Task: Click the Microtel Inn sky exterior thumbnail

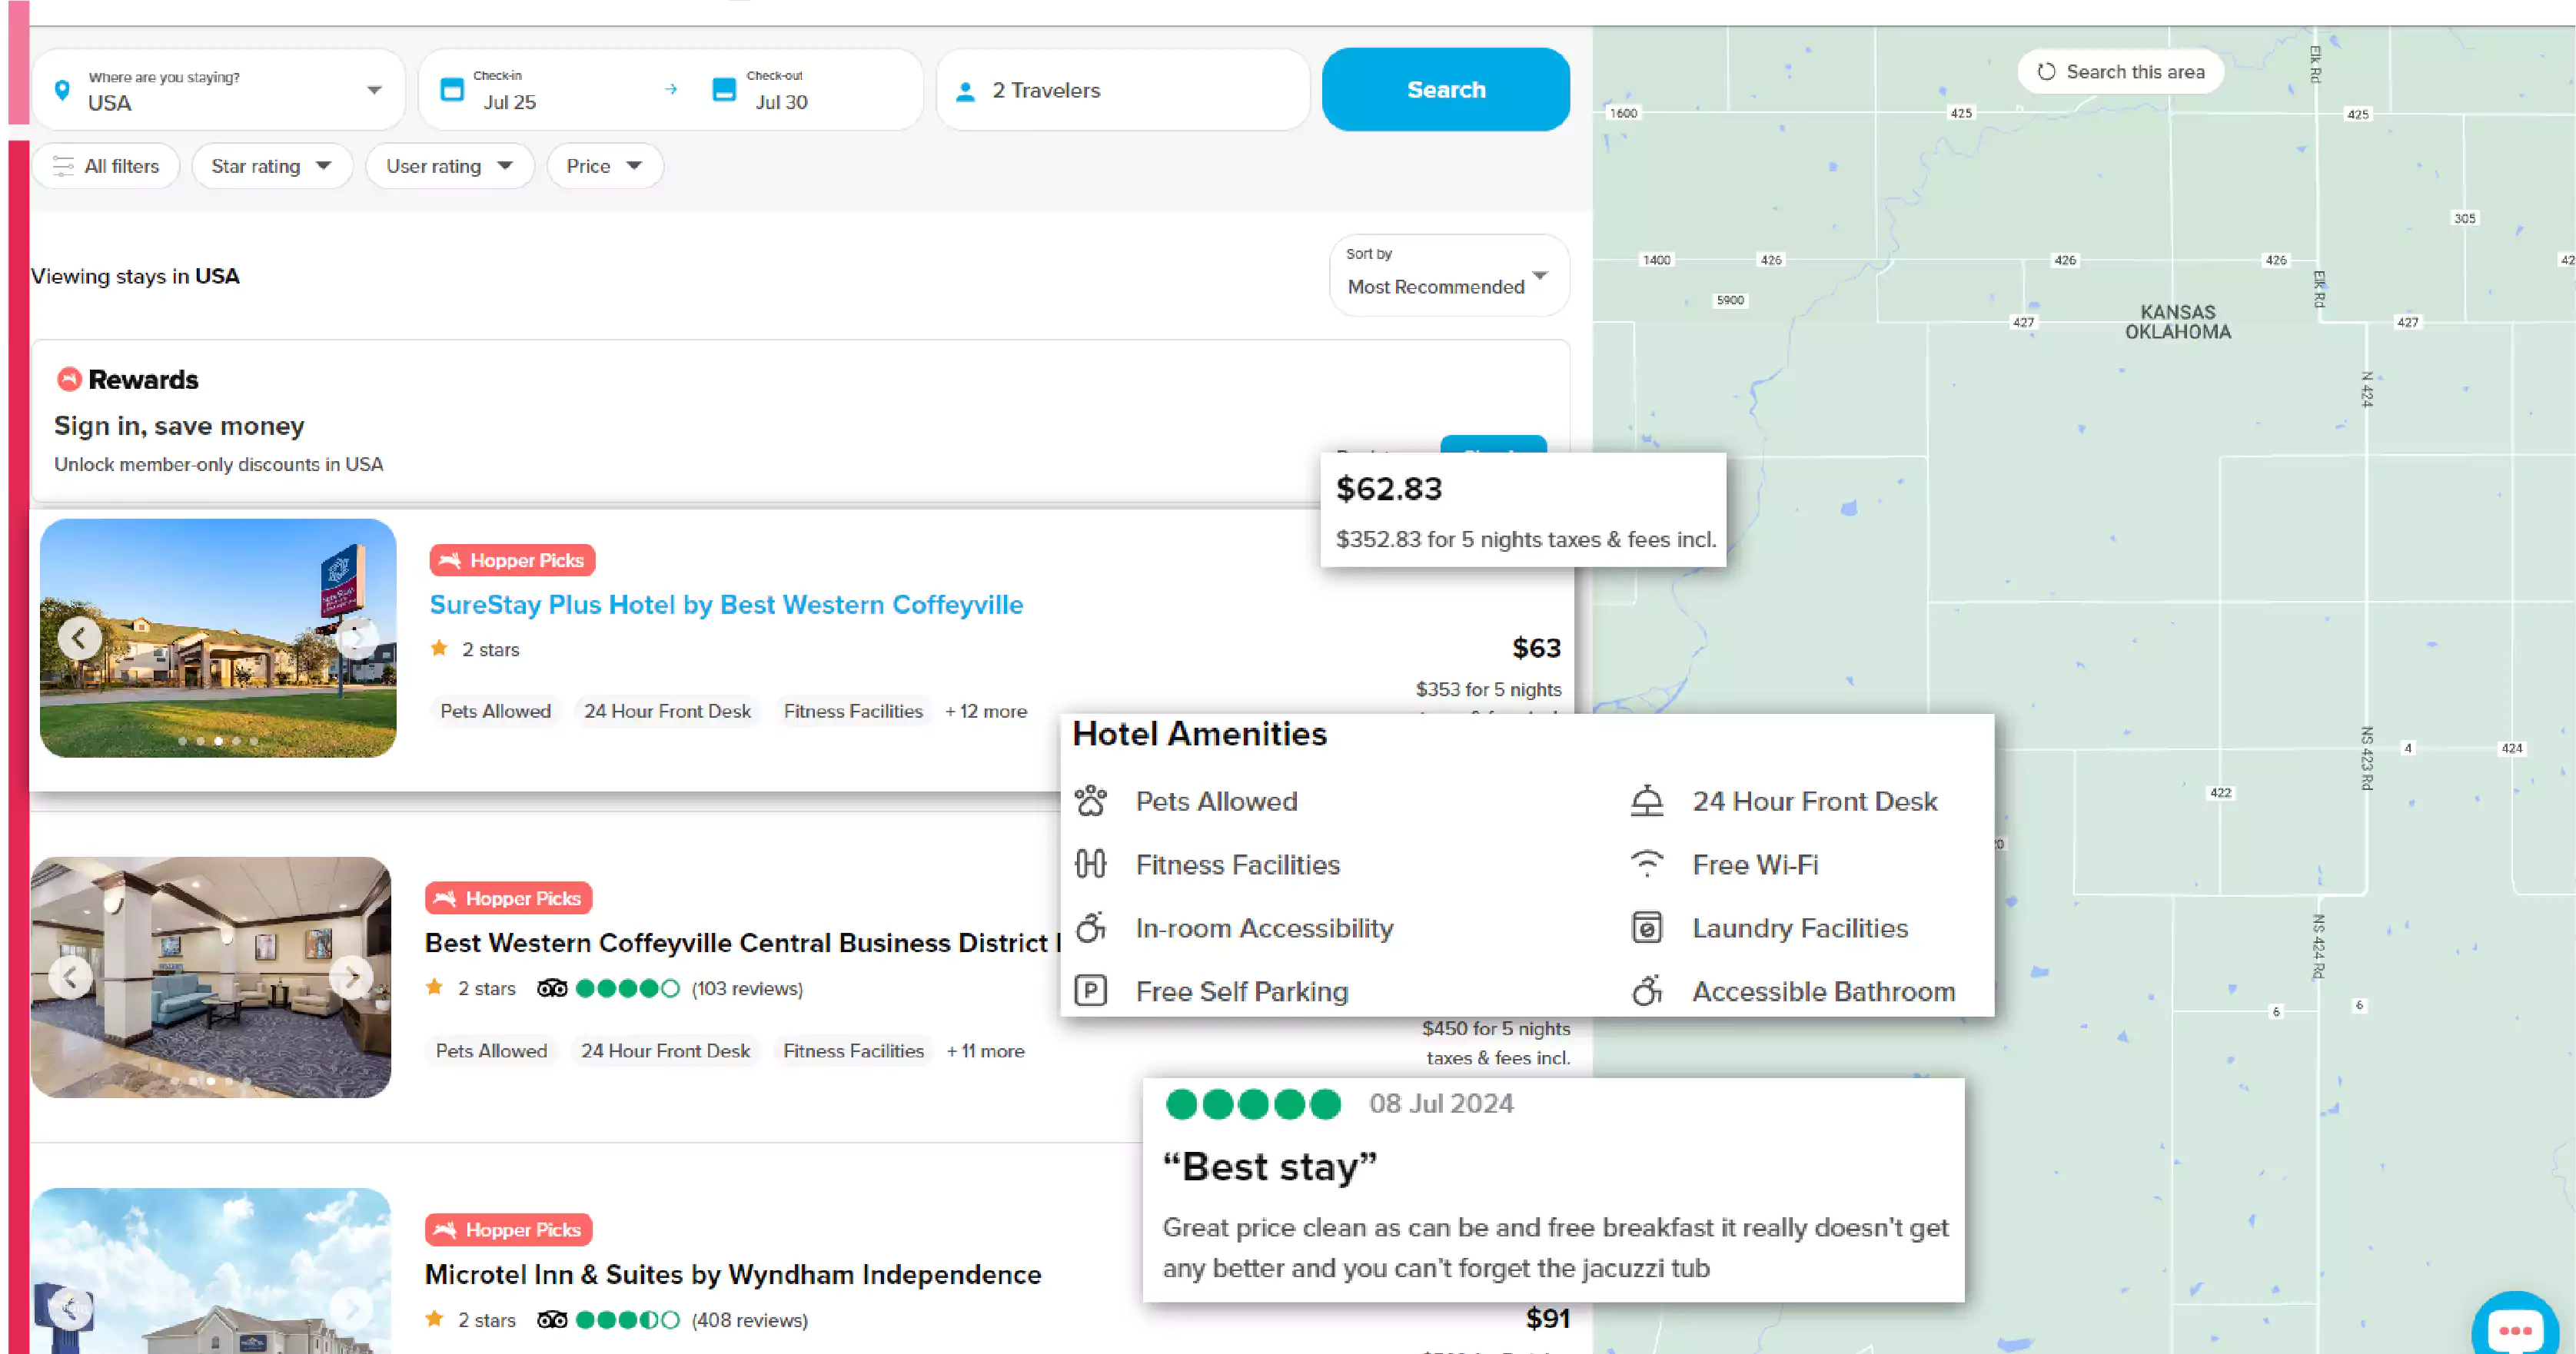Action: [x=211, y=1271]
